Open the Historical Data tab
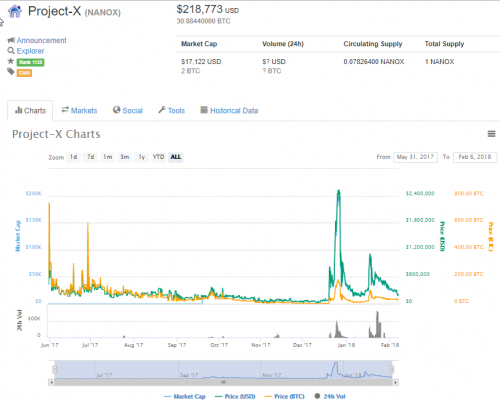500x401 pixels. 229,110
